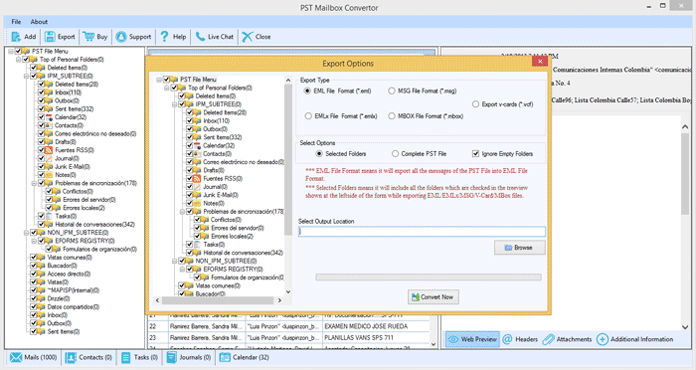Click Notes(0) icon in dialog tree
Image resolution: width=696 pixels, height=370 pixels.
coord(197,203)
